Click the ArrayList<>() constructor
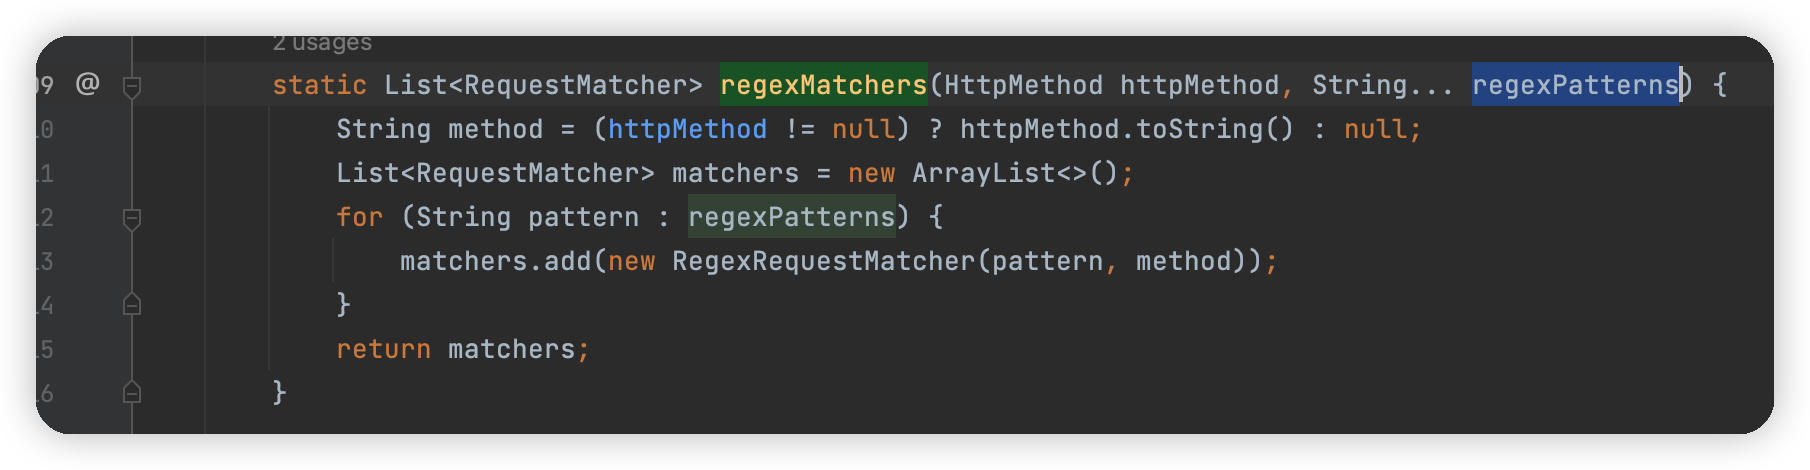 [1015, 173]
